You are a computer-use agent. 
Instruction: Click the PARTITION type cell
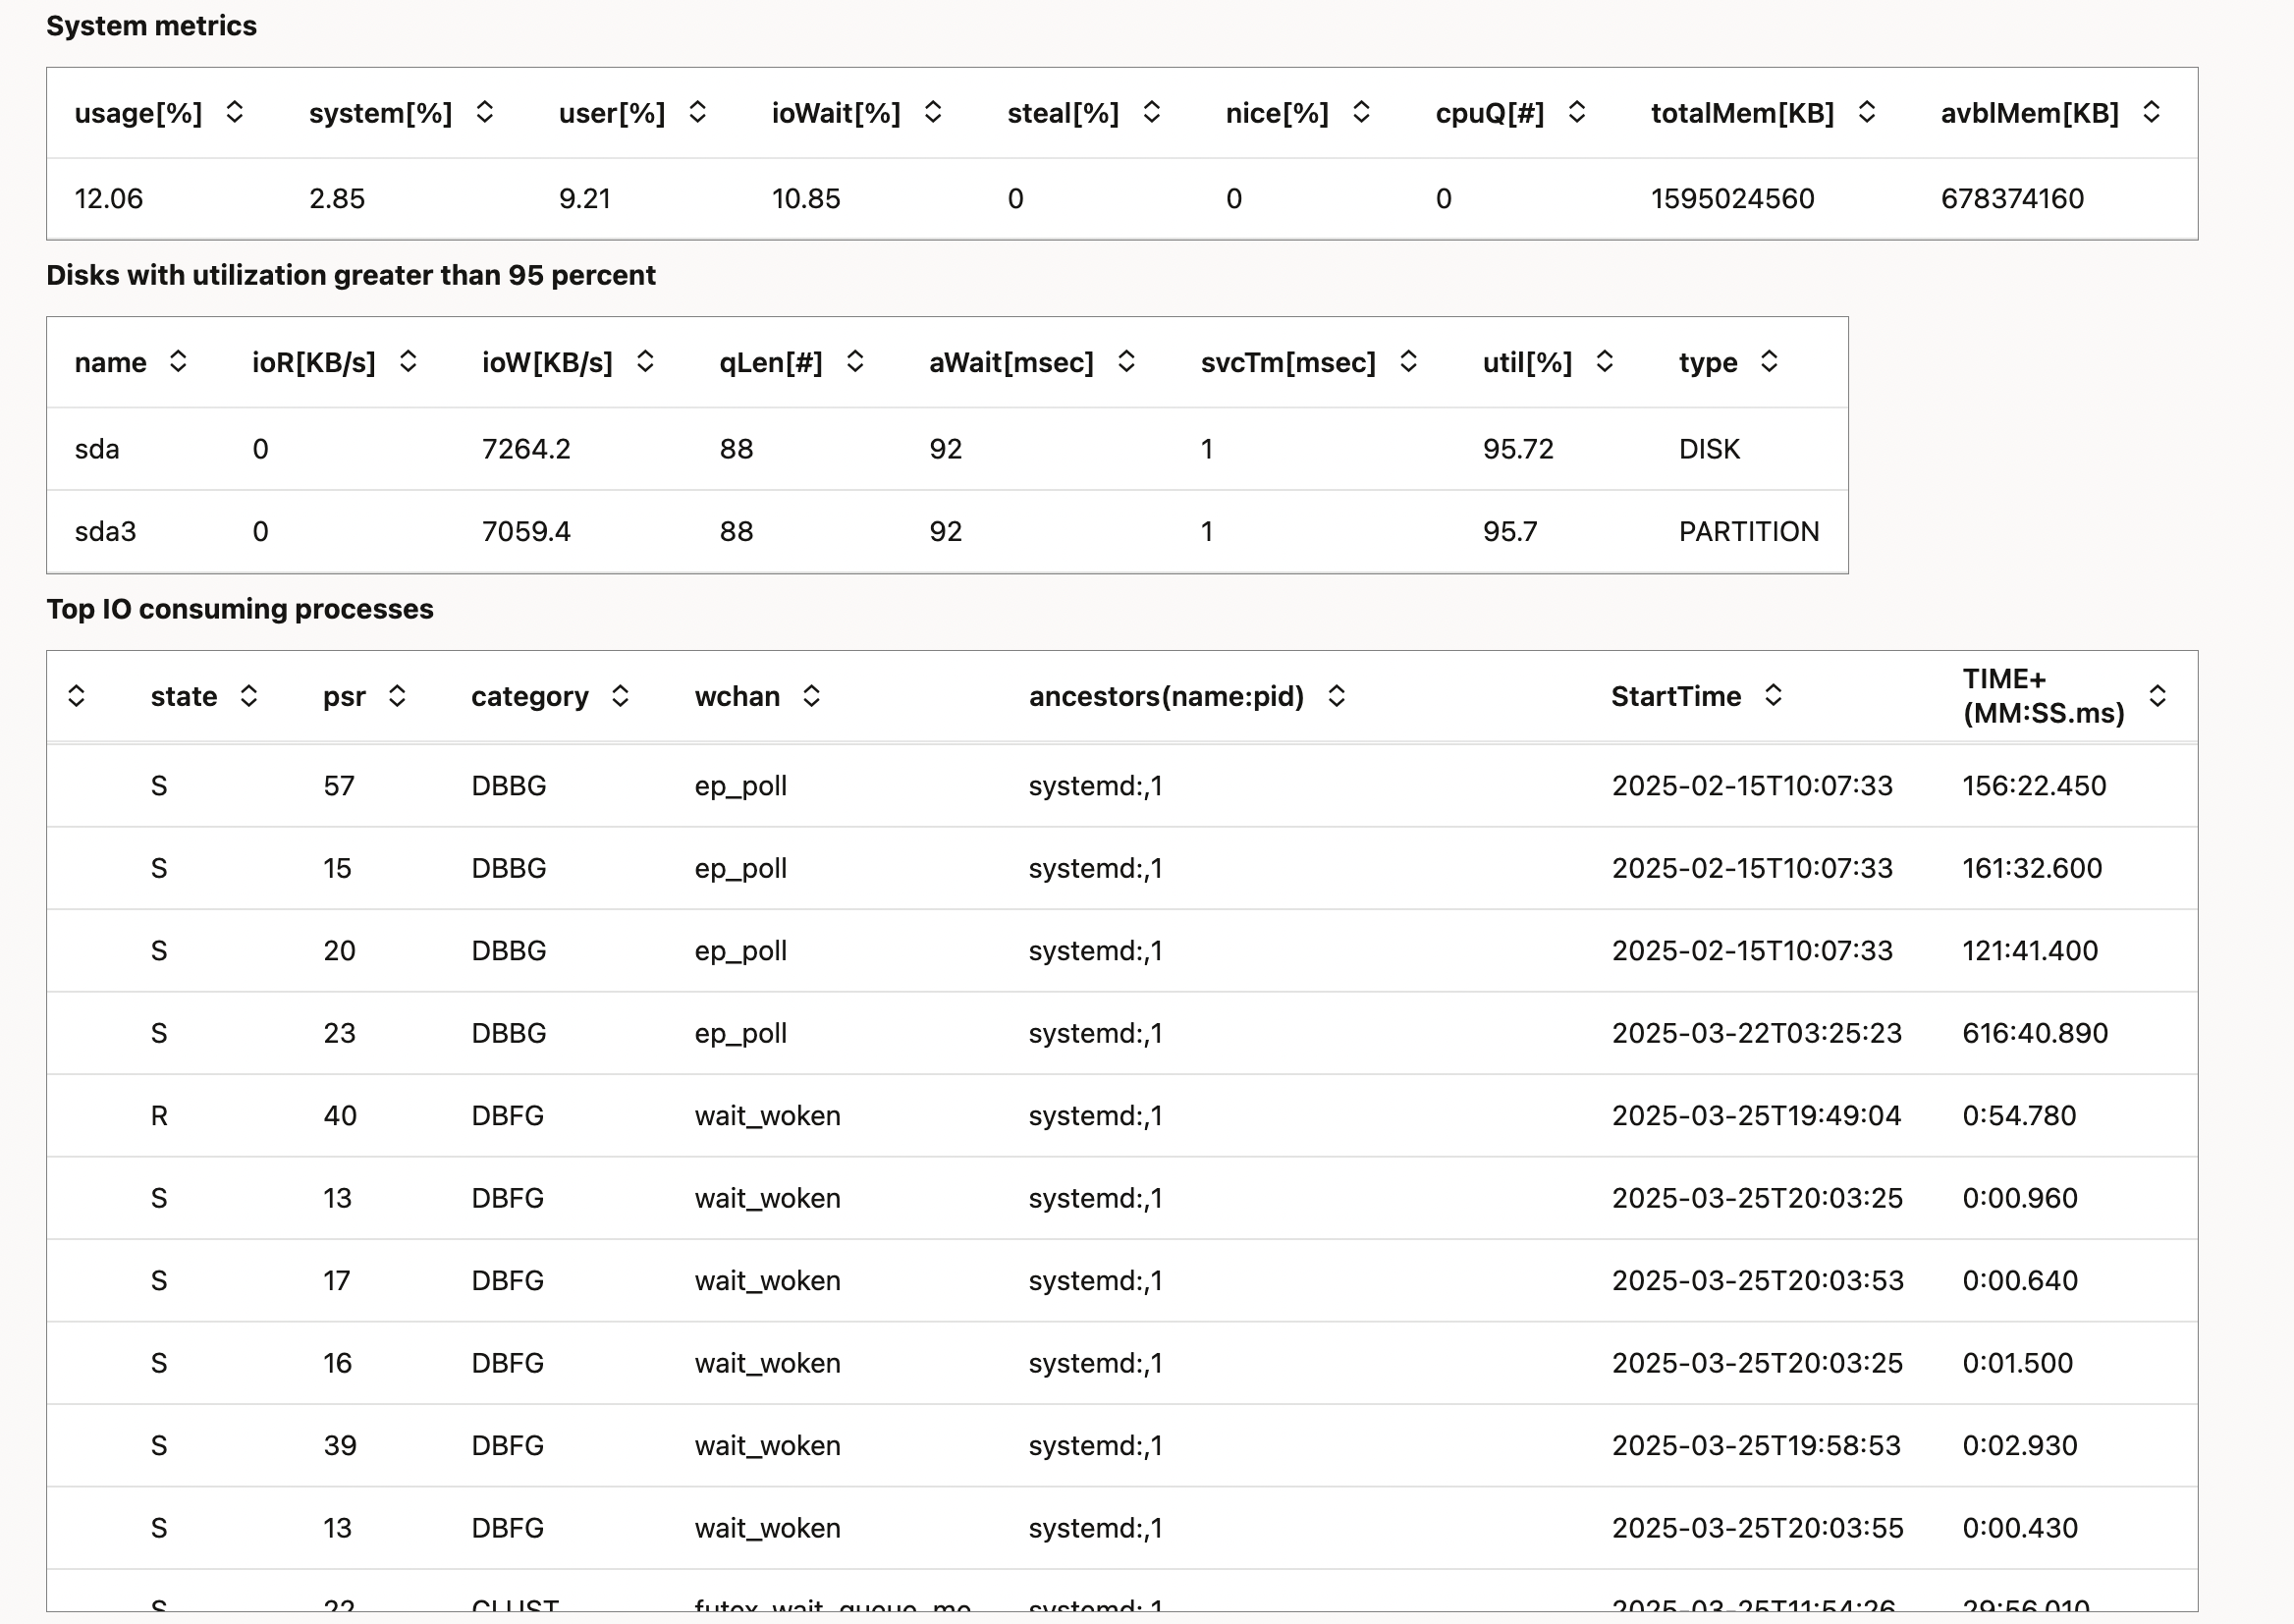(x=1748, y=531)
